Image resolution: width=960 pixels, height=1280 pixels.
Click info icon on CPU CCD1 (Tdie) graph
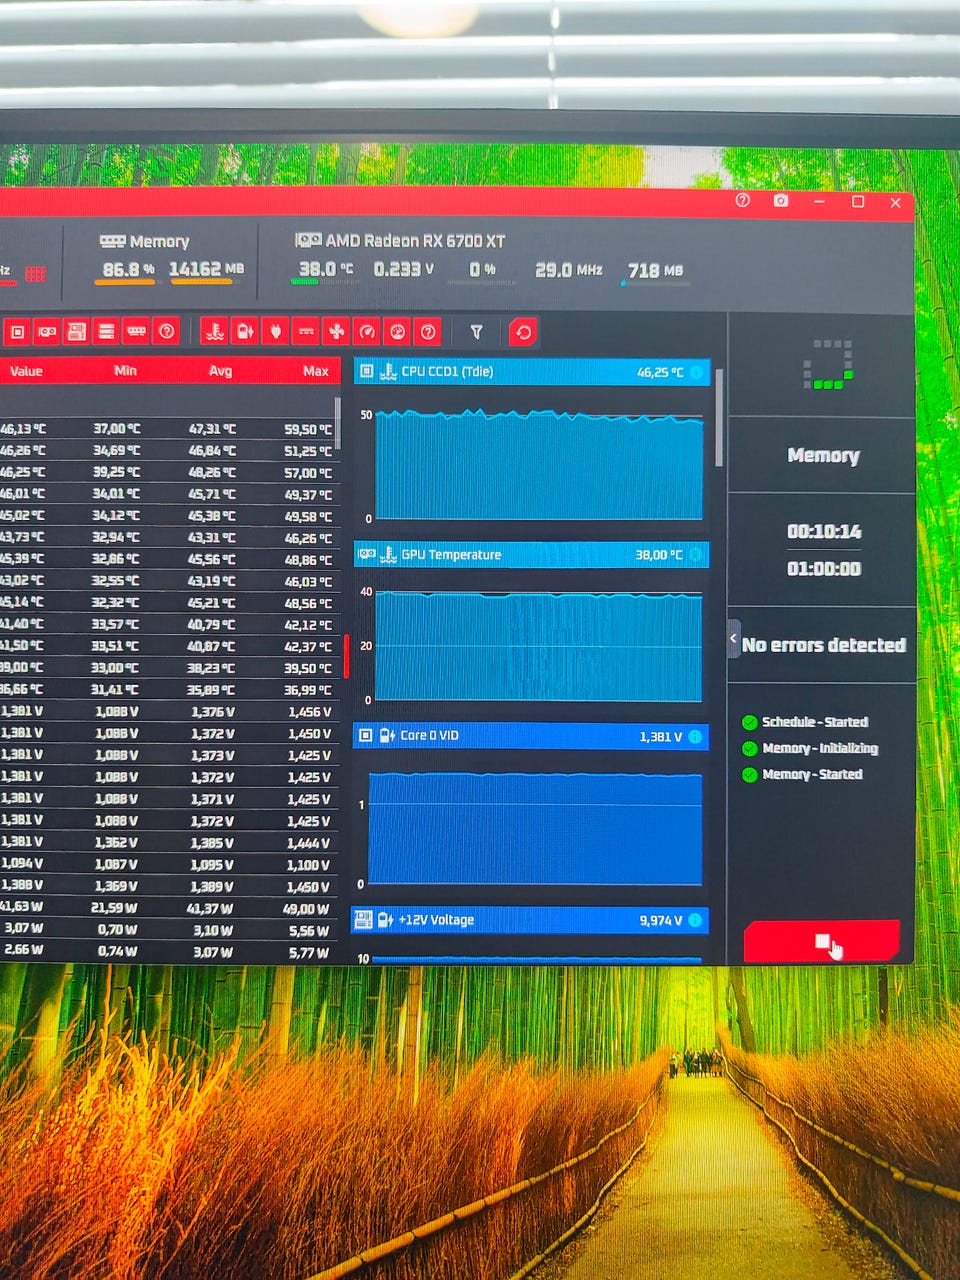[696, 372]
